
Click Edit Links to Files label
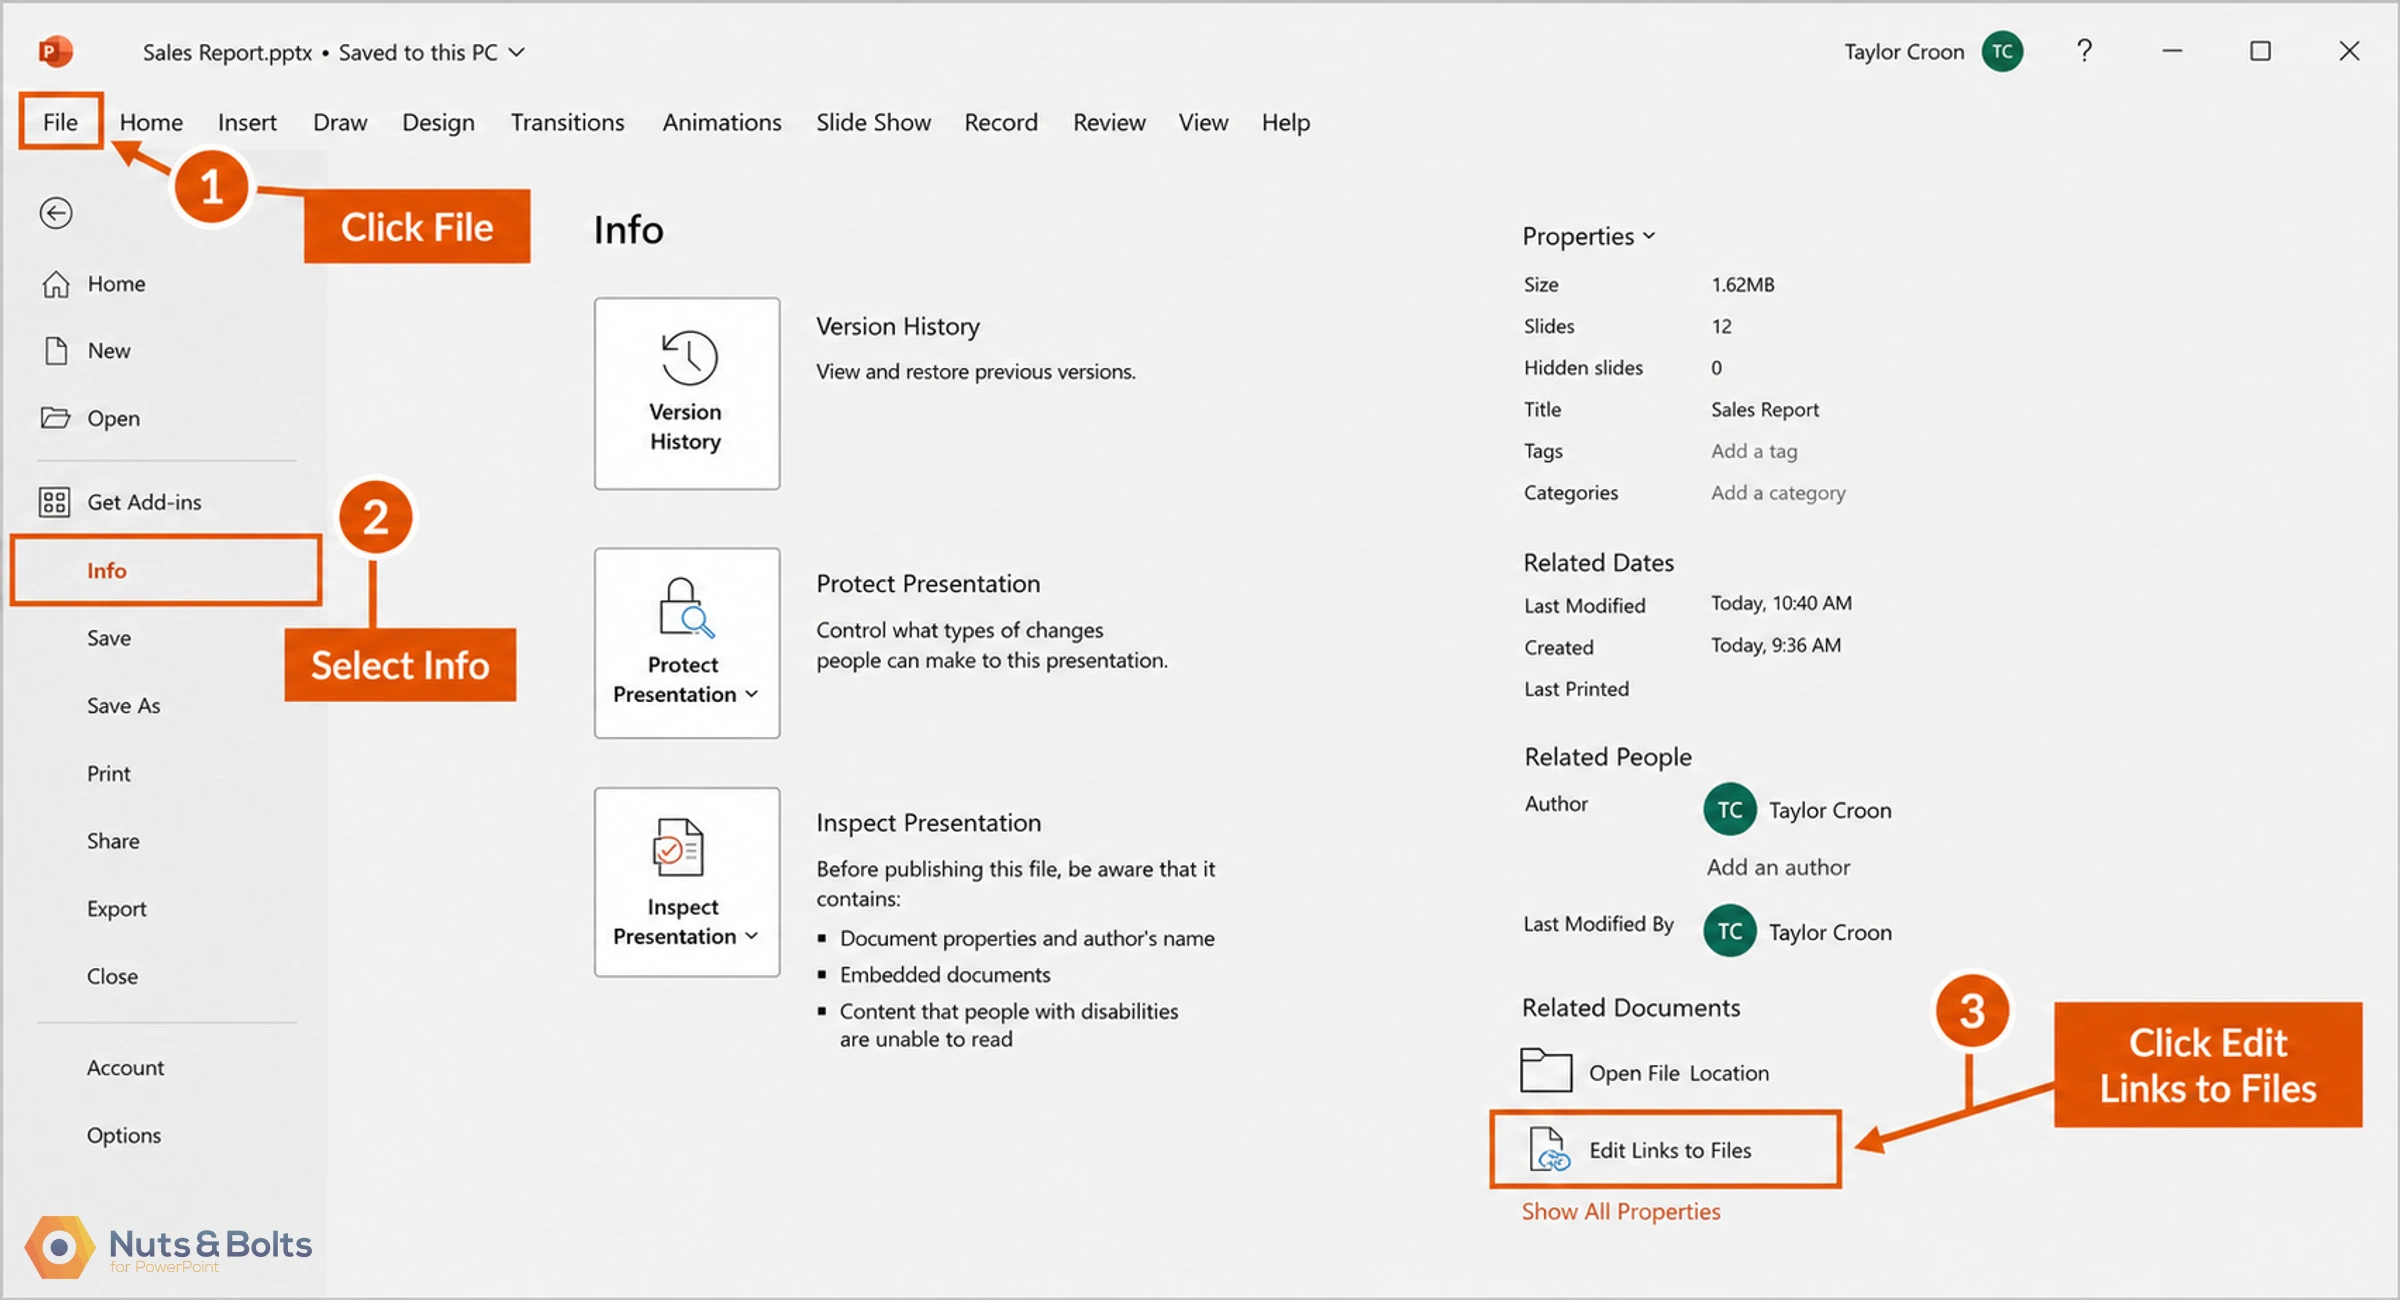1670,1150
